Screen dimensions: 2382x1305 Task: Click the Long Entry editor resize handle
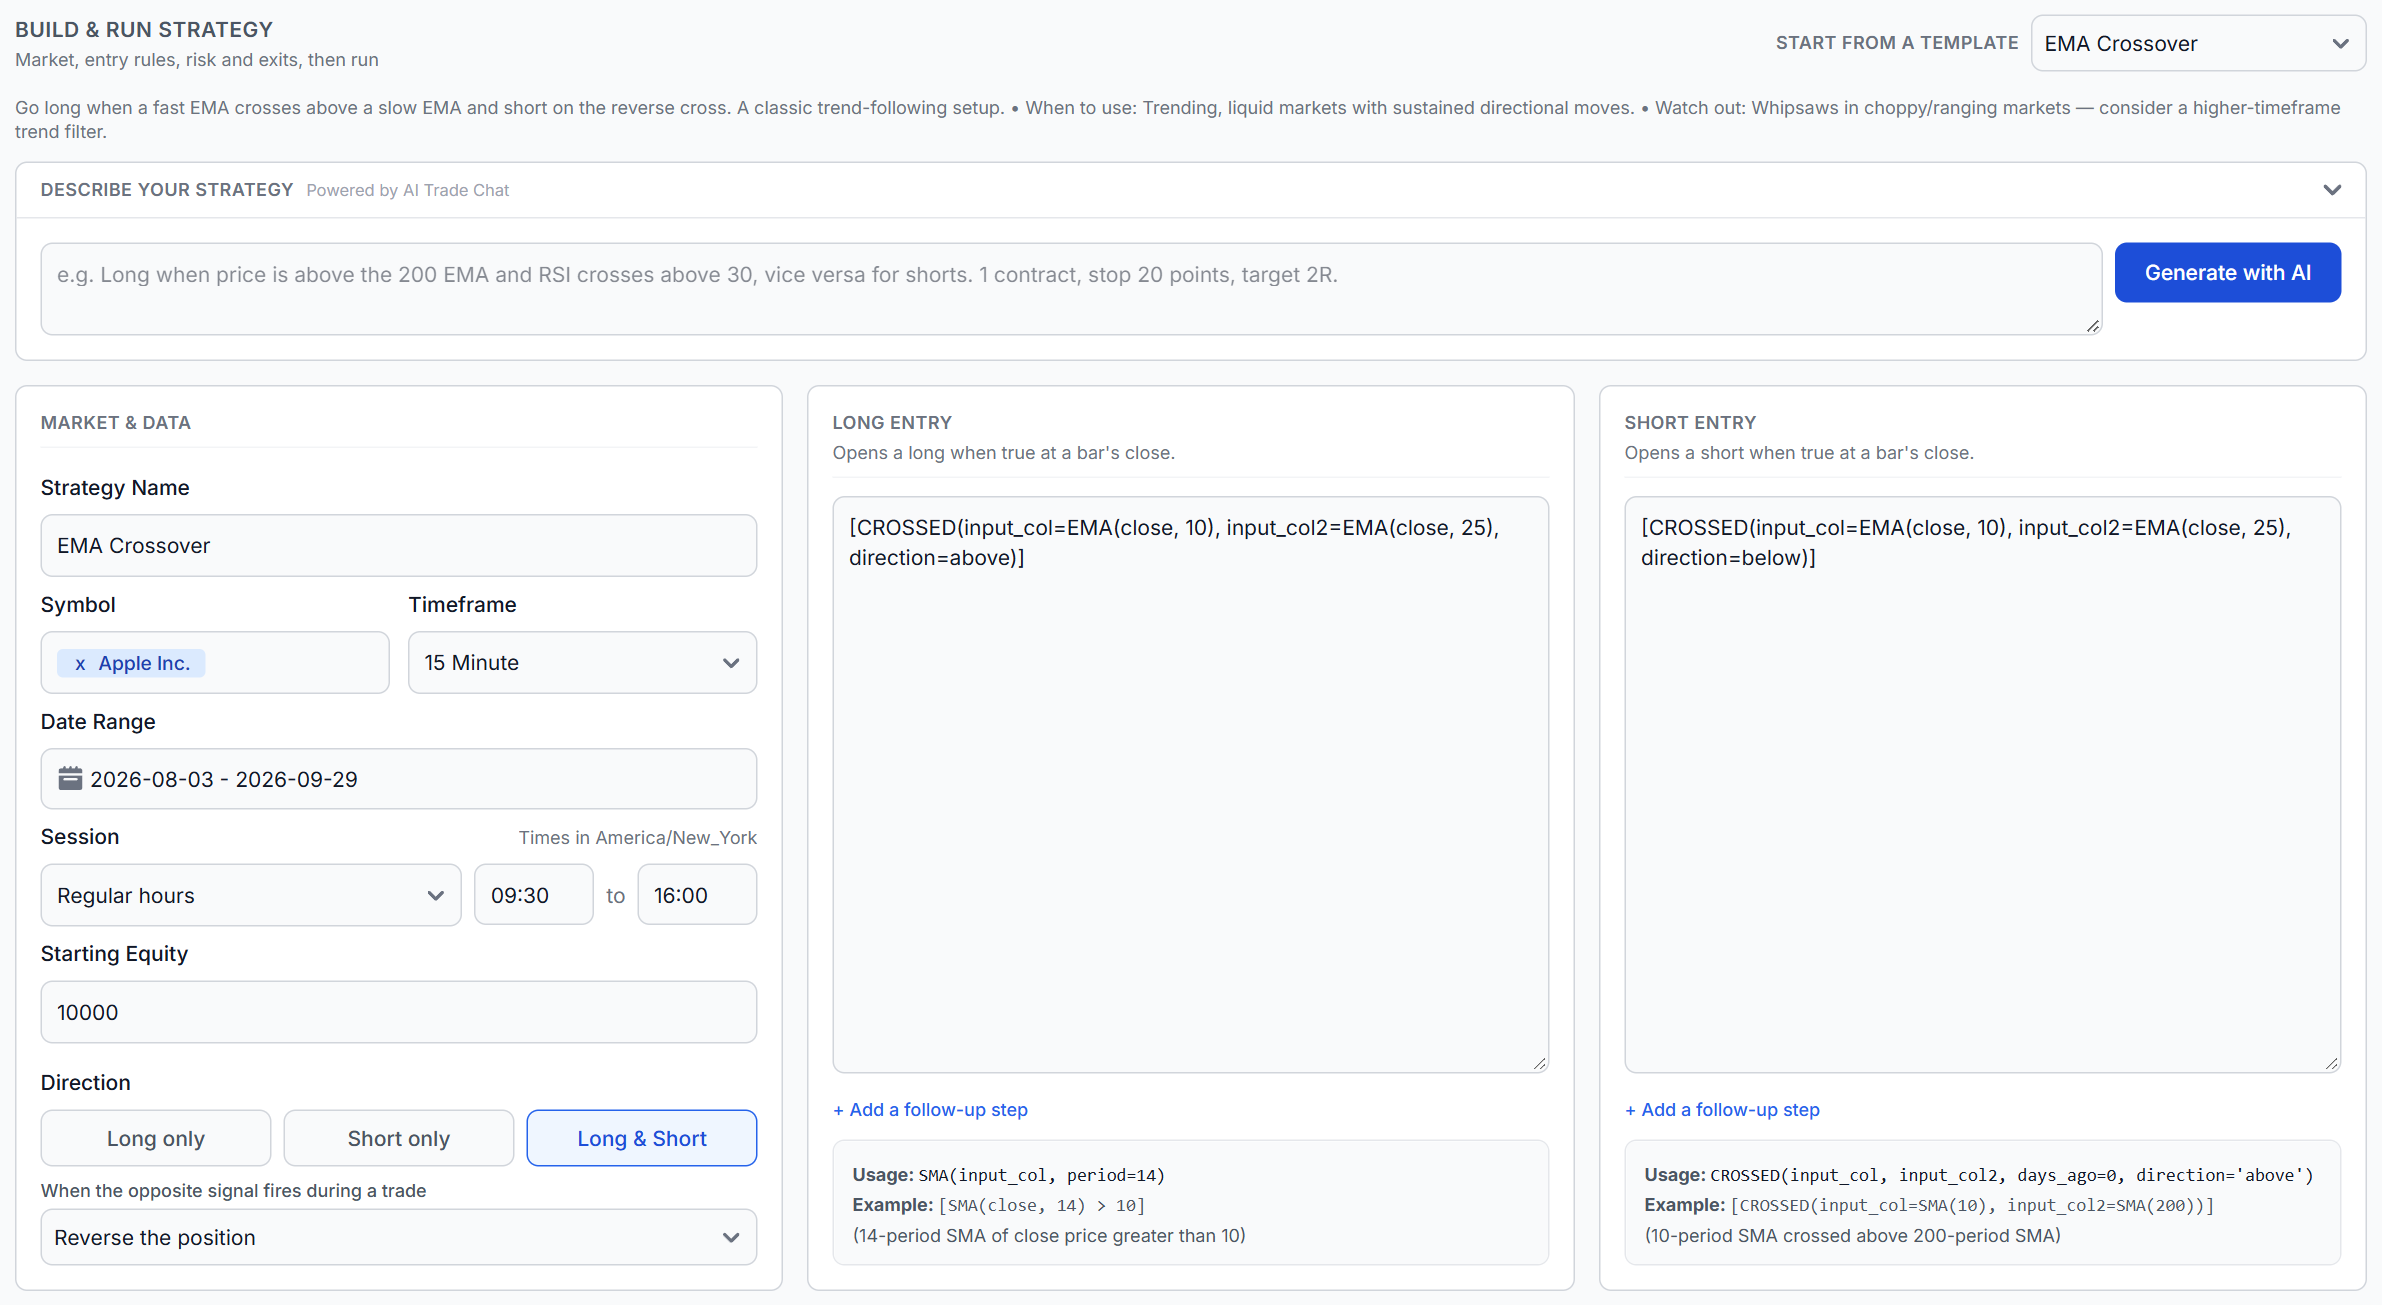point(1540,1064)
